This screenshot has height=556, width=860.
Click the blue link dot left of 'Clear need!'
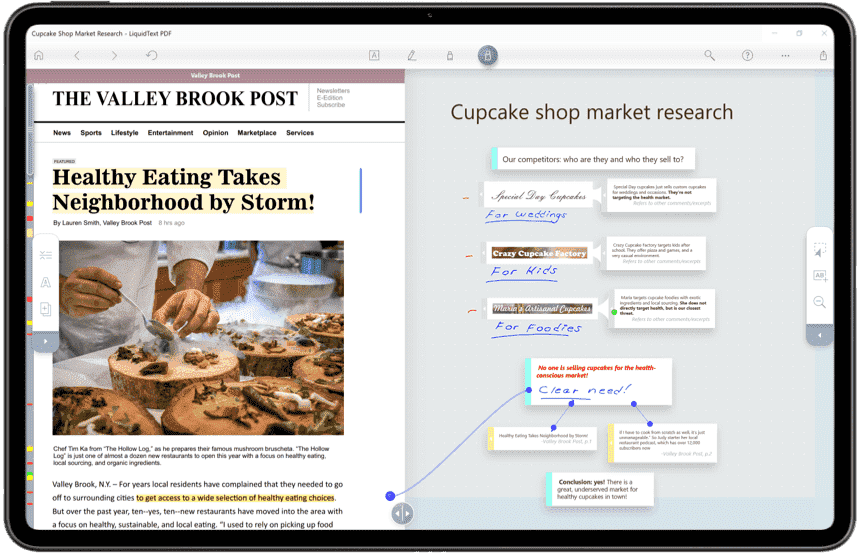(529, 390)
